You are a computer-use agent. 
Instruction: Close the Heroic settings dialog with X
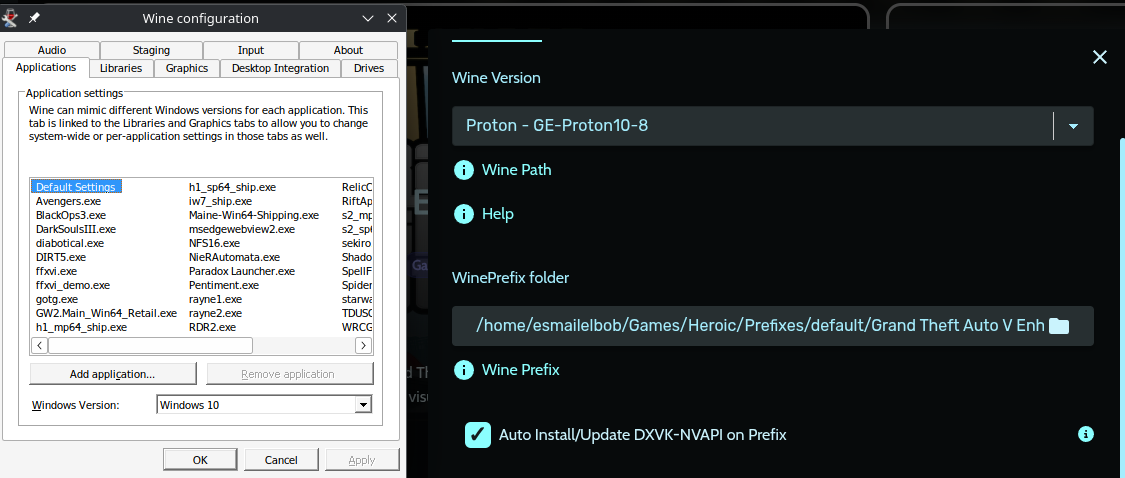(x=1099, y=57)
